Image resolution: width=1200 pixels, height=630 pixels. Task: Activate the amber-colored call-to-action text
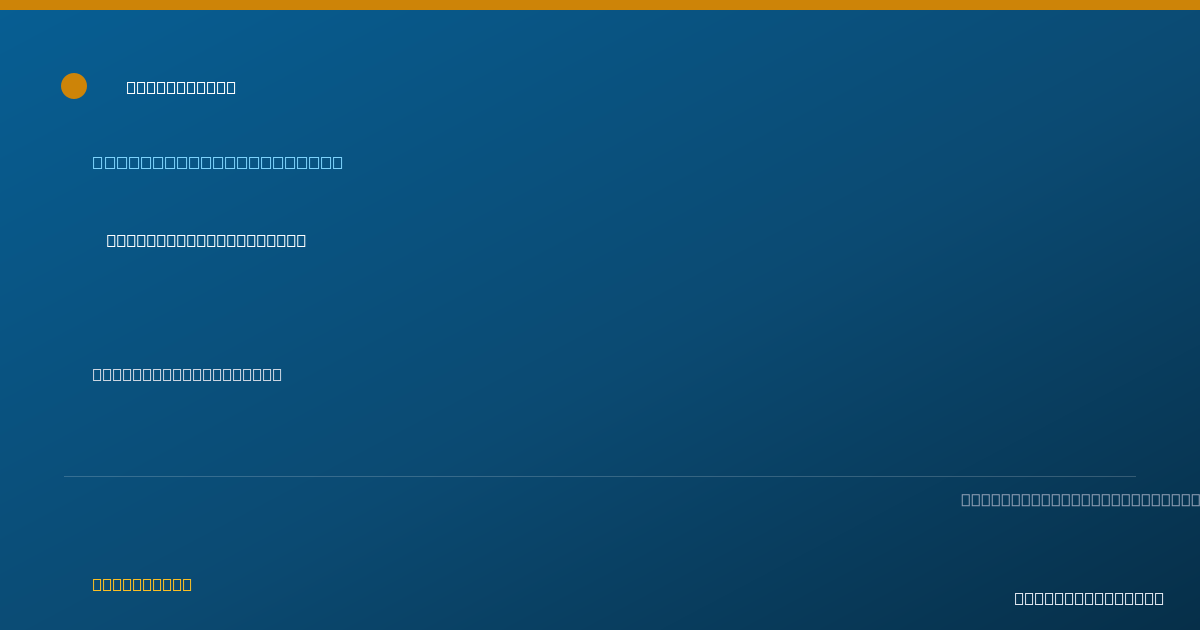tap(142, 584)
